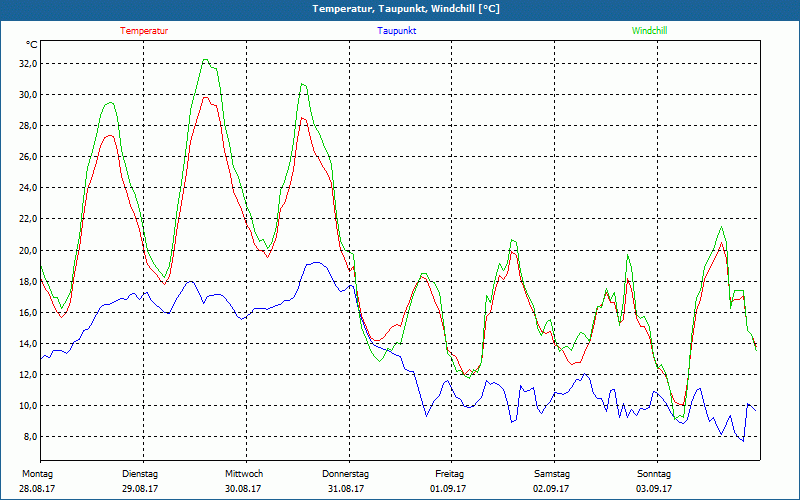This screenshot has height=500, width=800.
Task: Click the date 01.09.17
Action: pyautogui.click(x=448, y=489)
